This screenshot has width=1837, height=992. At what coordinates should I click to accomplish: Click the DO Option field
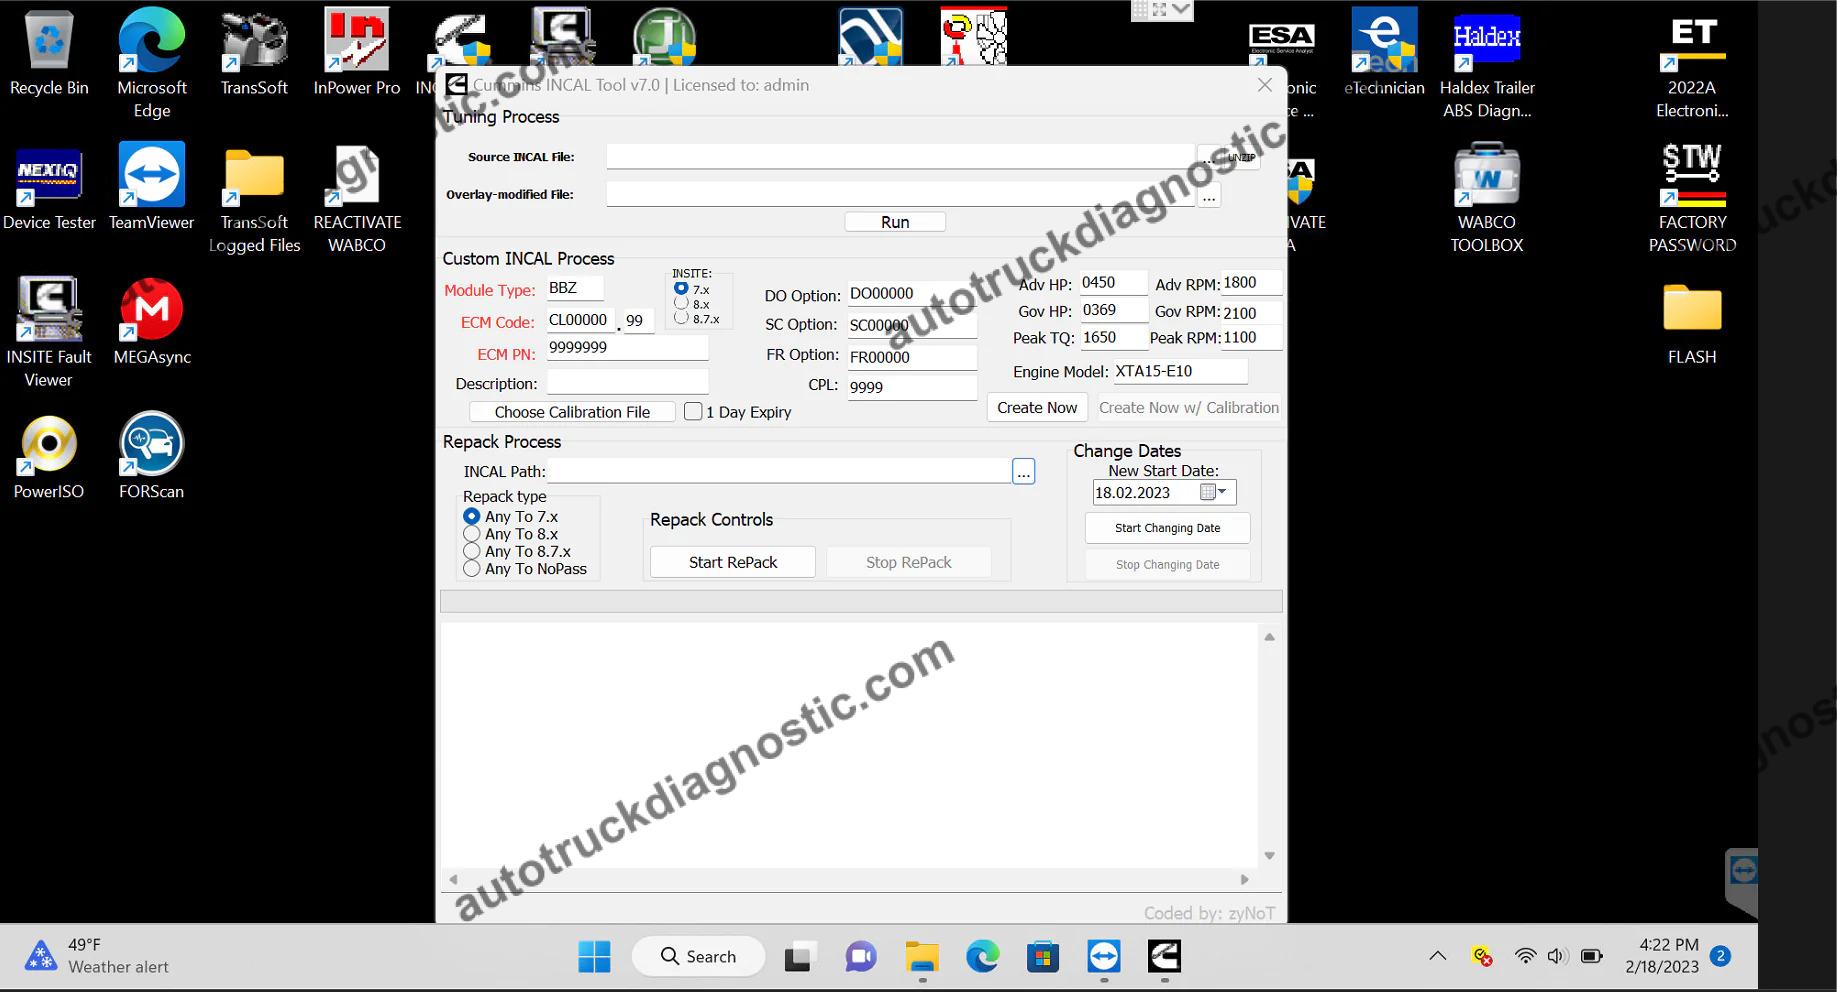[x=912, y=294]
